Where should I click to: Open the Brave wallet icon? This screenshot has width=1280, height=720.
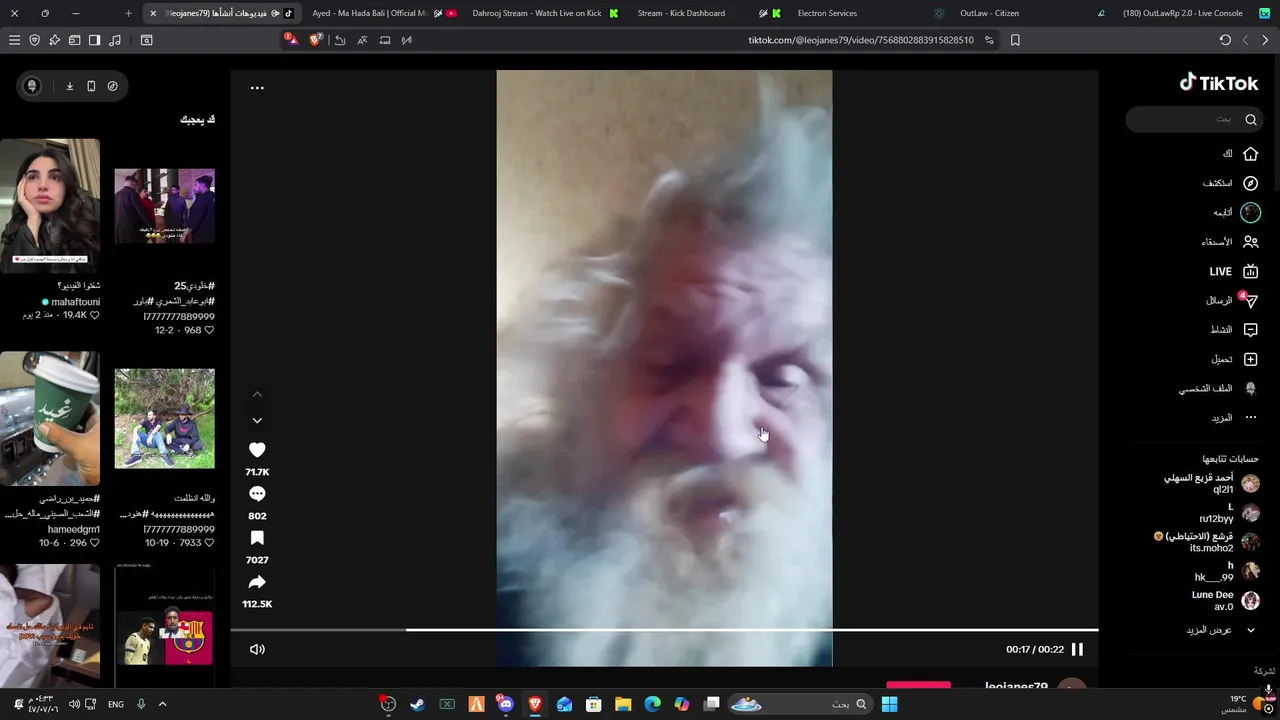point(74,40)
